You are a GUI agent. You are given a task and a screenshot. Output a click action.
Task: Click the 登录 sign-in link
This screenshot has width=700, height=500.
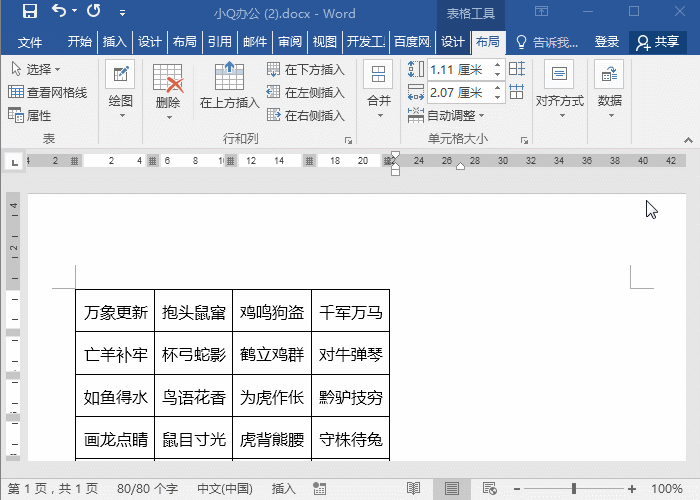point(607,42)
